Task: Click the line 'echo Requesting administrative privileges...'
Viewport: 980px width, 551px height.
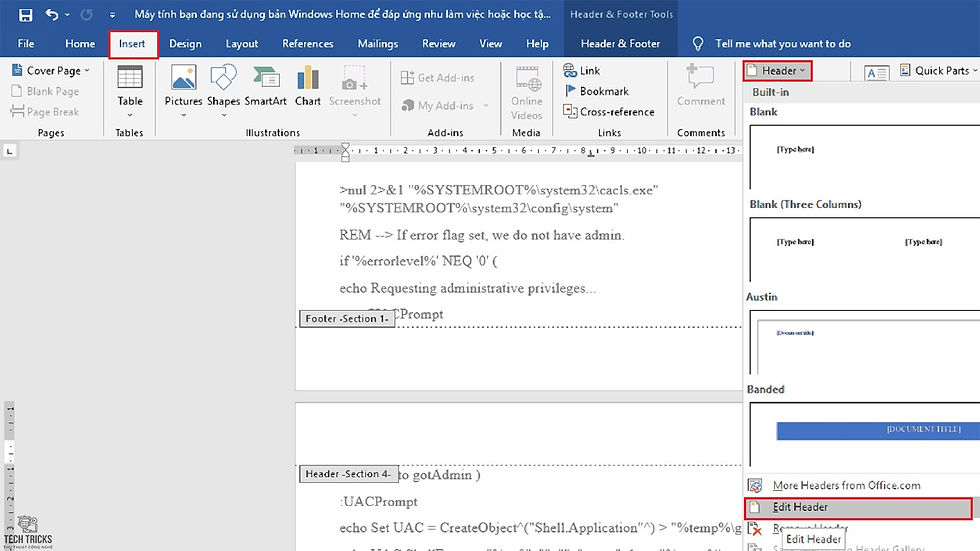Action: (x=468, y=288)
